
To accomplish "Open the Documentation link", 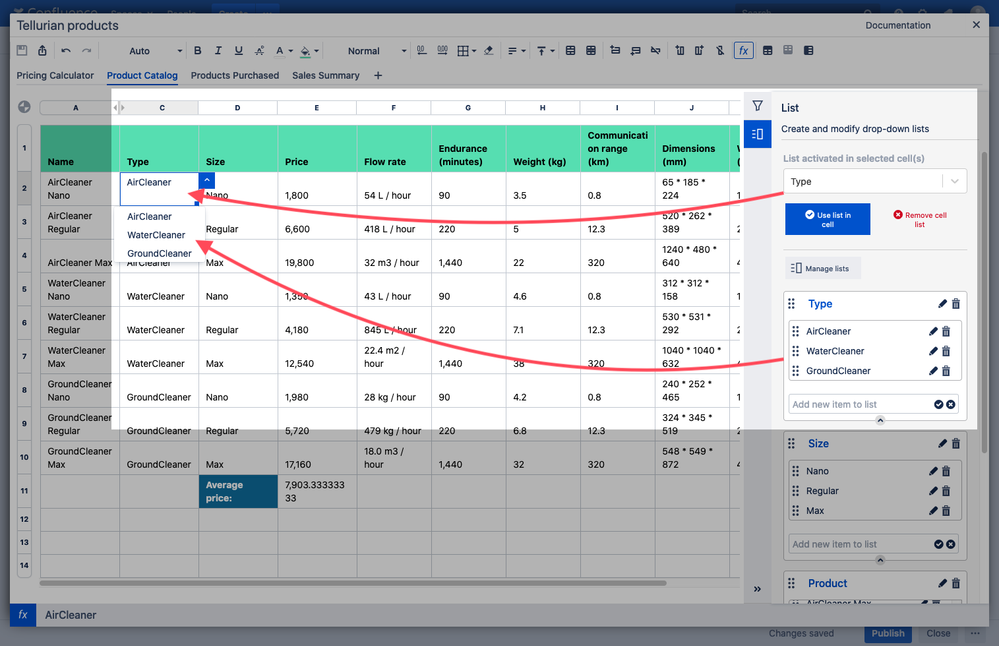I will pos(898,25).
